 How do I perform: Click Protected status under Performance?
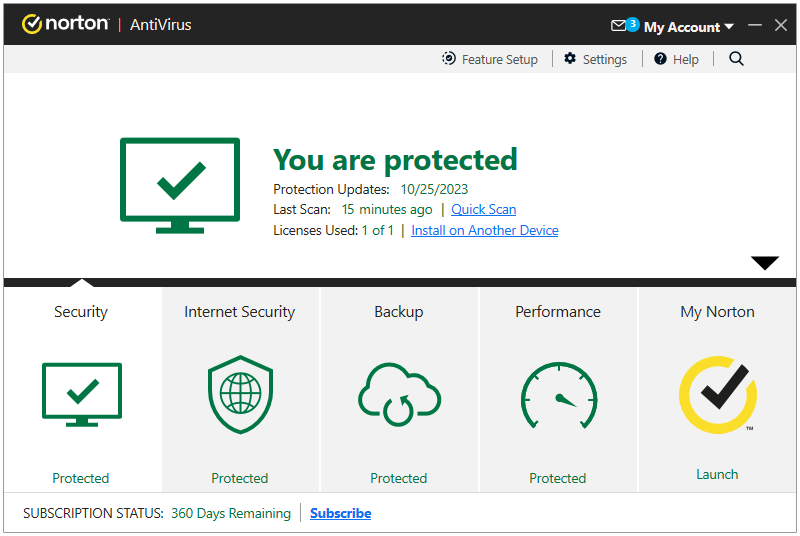click(x=558, y=478)
